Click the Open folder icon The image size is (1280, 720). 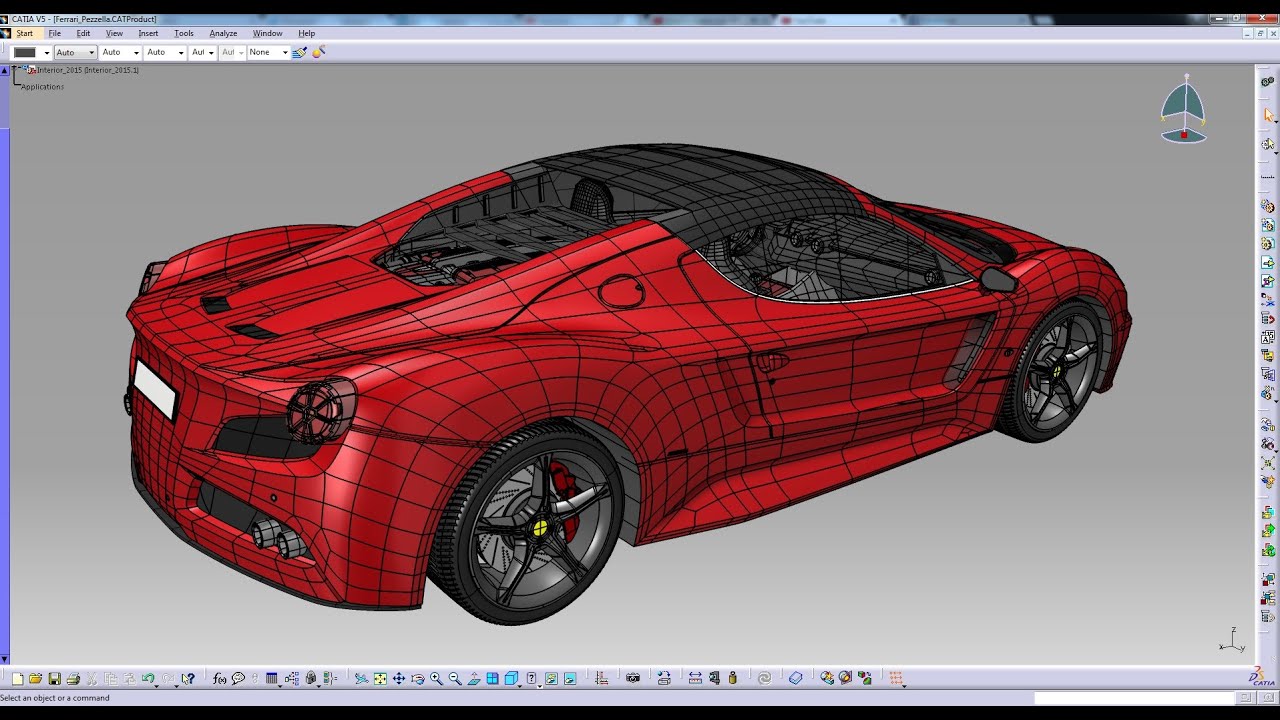pos(35,678)
